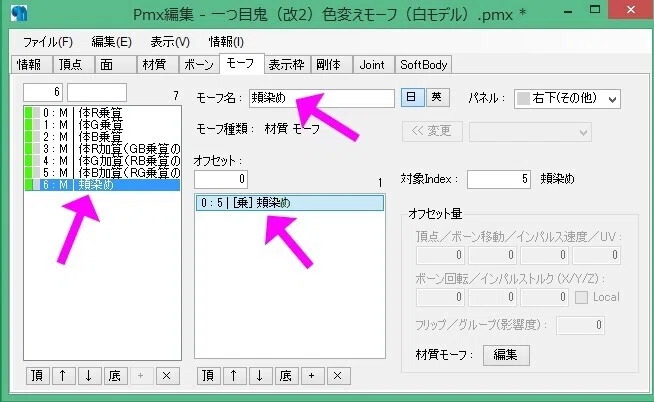The width and height of the screenshot is (654, 402).
Task: Toggle the Local checkbox
Action: coord(581,297)
